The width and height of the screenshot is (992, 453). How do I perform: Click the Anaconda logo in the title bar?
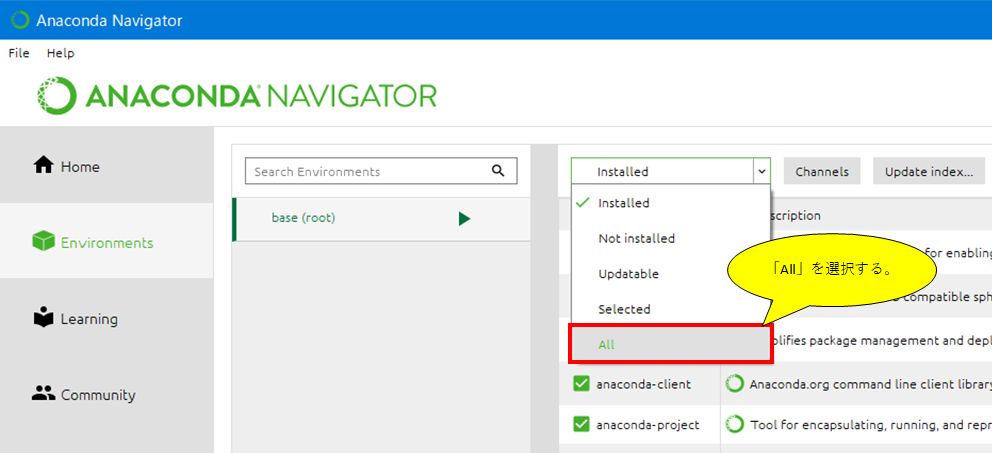tap(20, 20)
